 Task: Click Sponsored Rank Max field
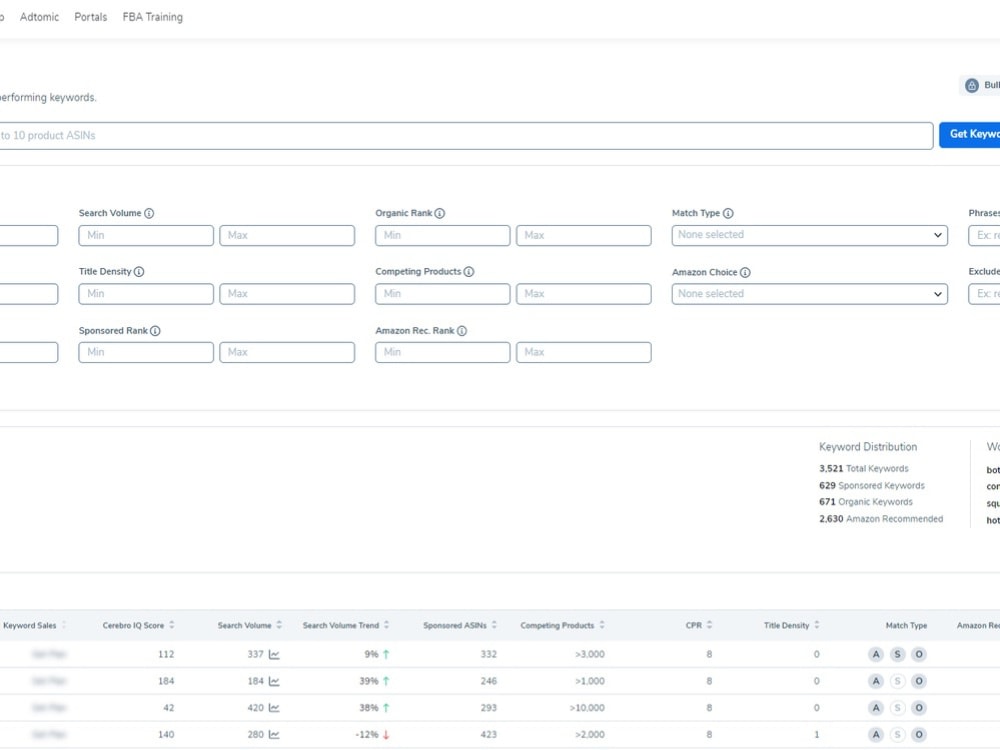[287, 353]
